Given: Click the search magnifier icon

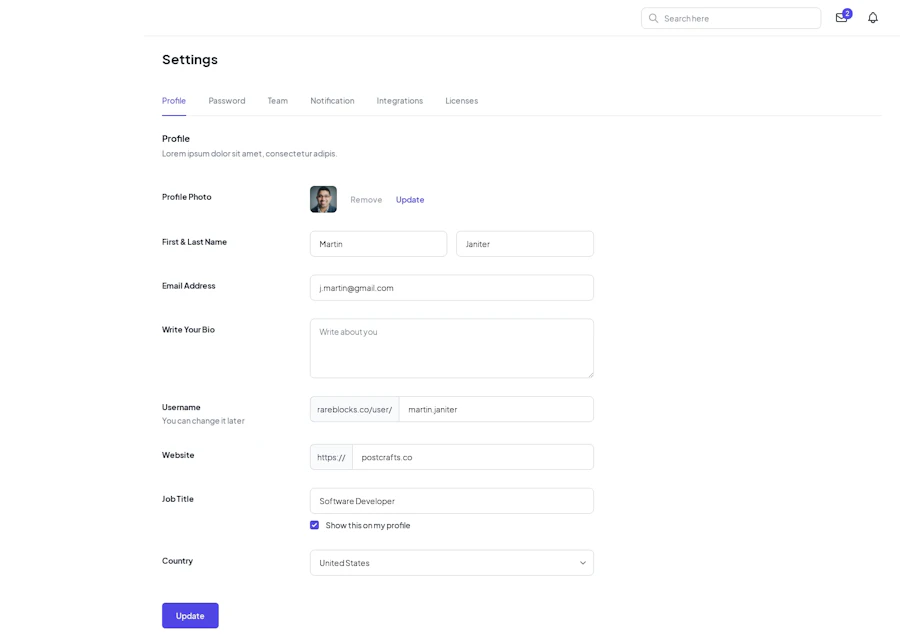Looking at the screenshot, I should pos(653,18).
